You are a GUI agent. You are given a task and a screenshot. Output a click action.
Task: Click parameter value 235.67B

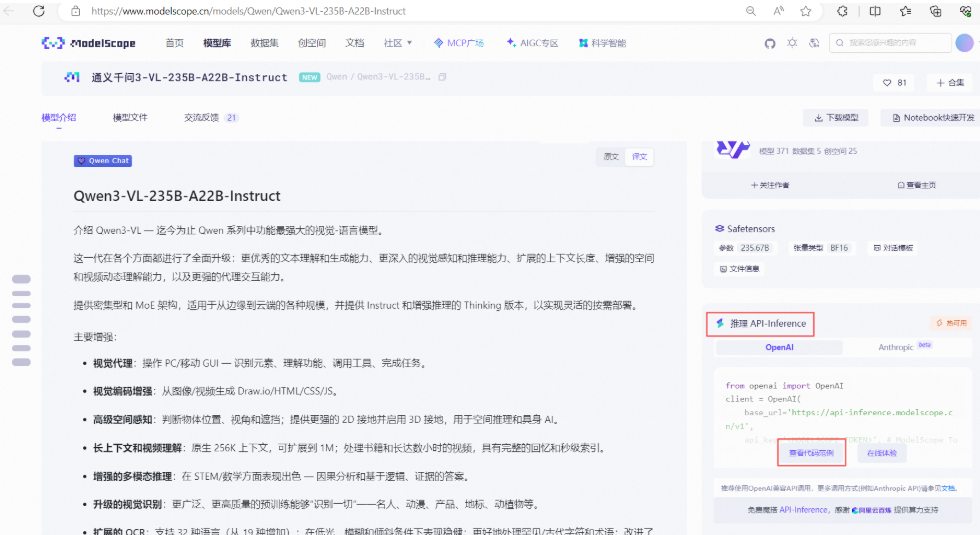tap(755, 248)
